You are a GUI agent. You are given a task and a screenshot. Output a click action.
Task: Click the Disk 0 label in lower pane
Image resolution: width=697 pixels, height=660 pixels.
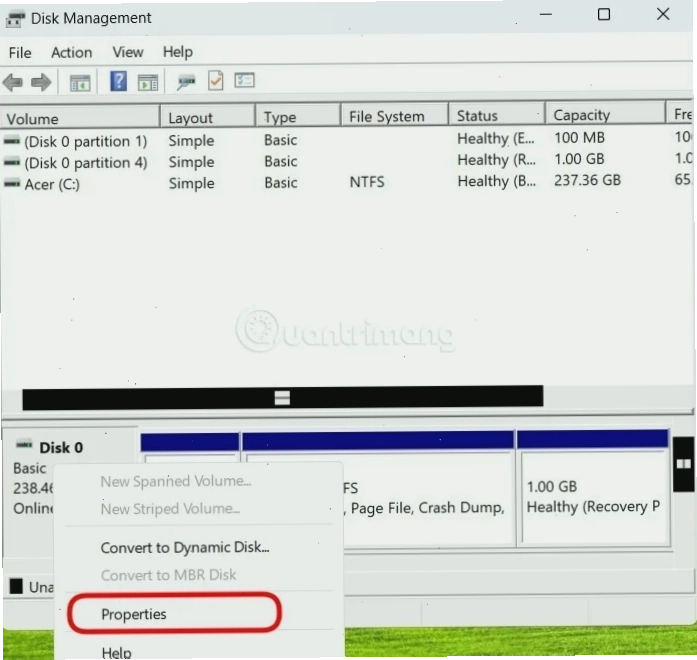coord(61,447)
